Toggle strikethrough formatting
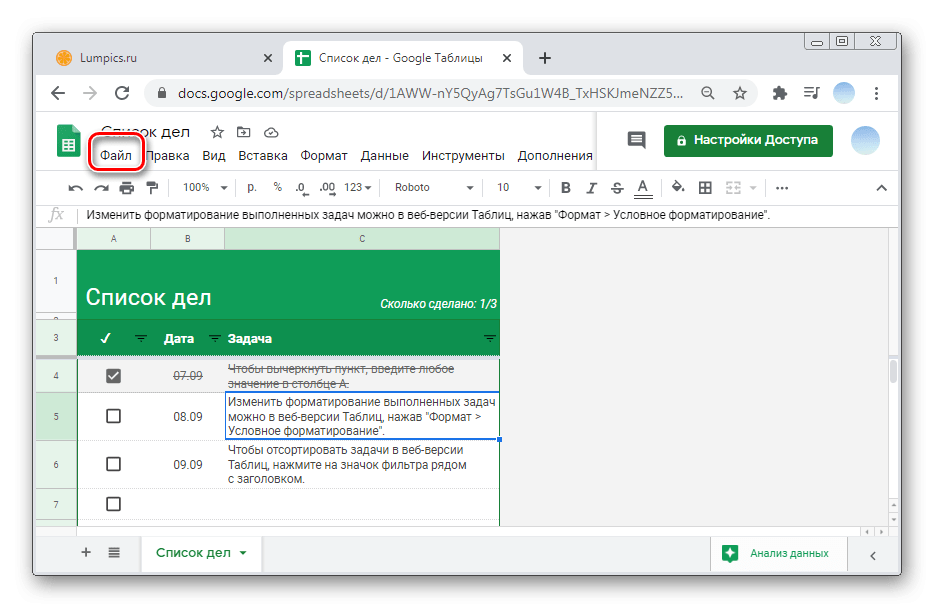This screenshot has height=608, width=934. pyautogui.click(x=617, y=188)
